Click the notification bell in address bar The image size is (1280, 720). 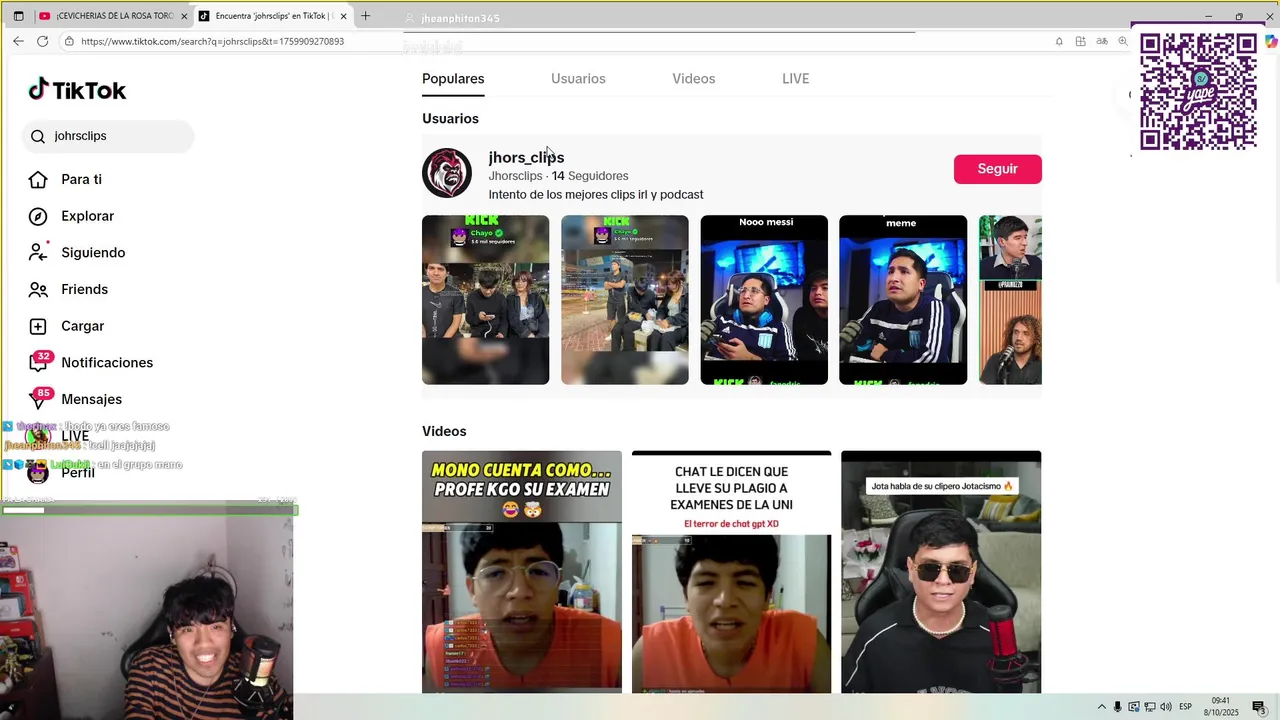coord(1059,41)
